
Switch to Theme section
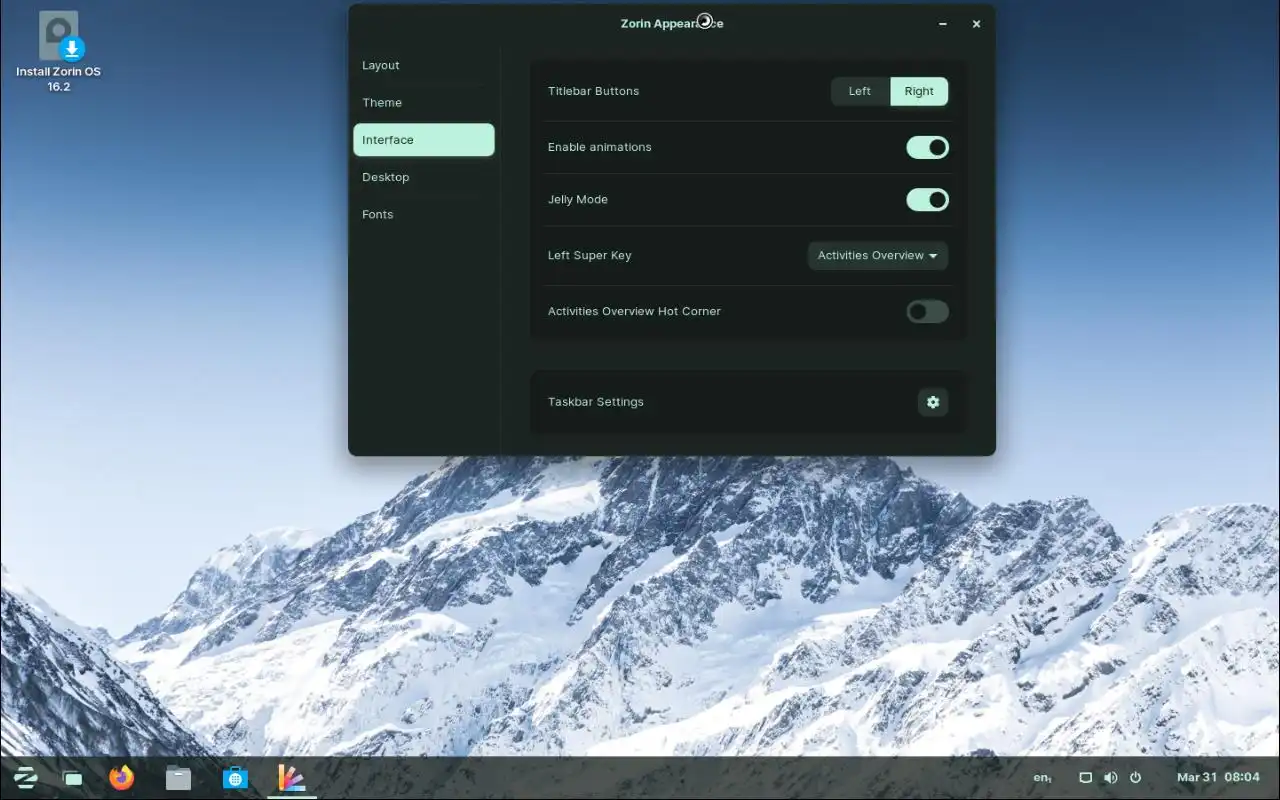tap(424, 103)
